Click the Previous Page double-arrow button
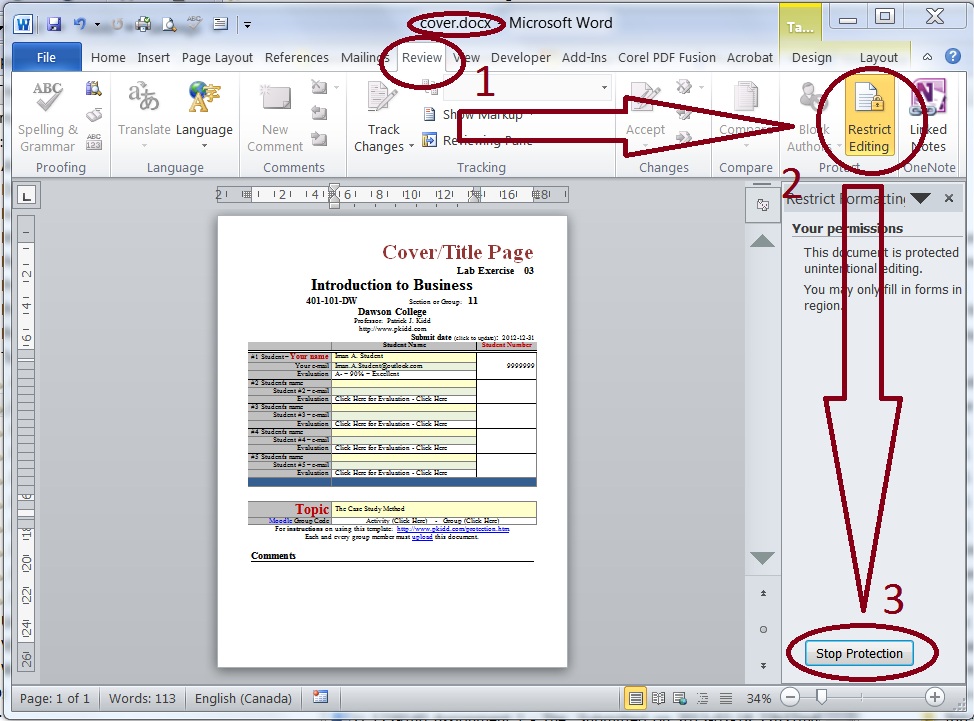This screenshot has width=974, height=721. [x=763, y=593]
